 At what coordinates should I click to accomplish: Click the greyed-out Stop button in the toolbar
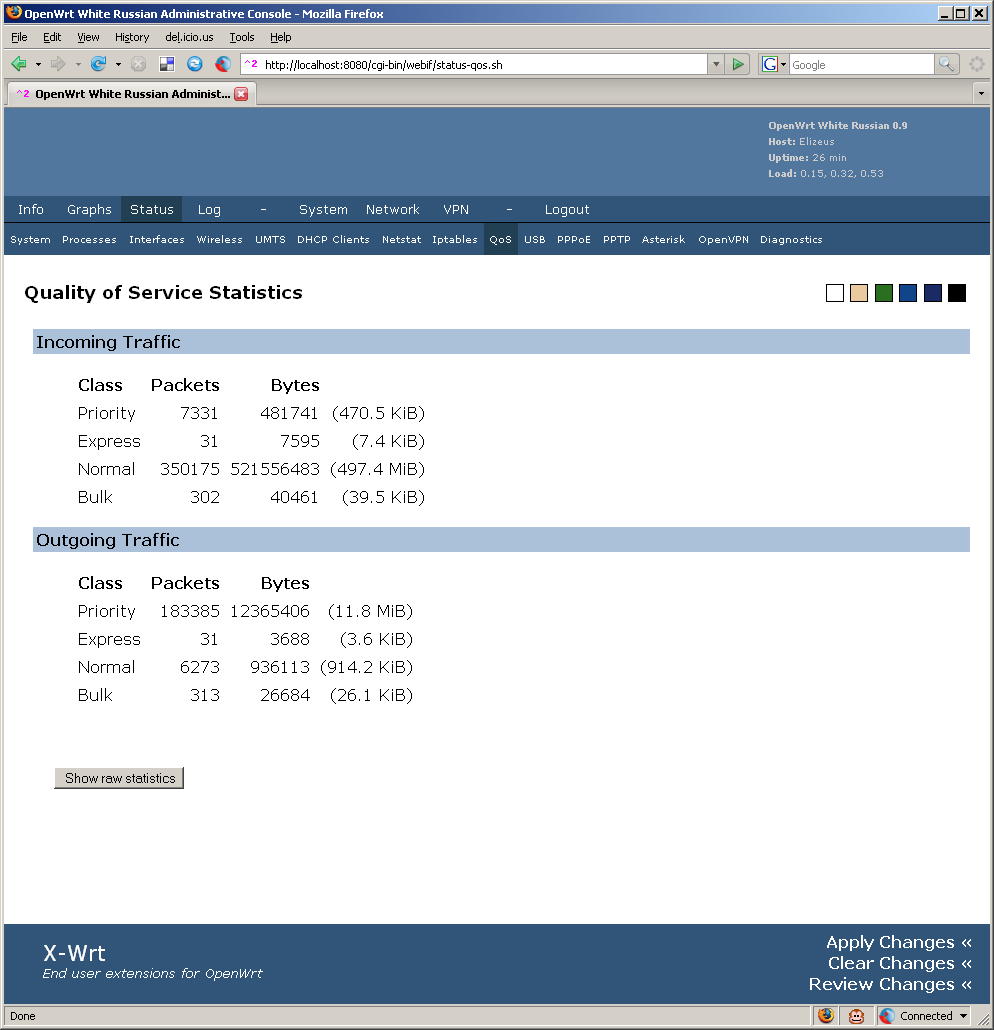click(138, 64)
